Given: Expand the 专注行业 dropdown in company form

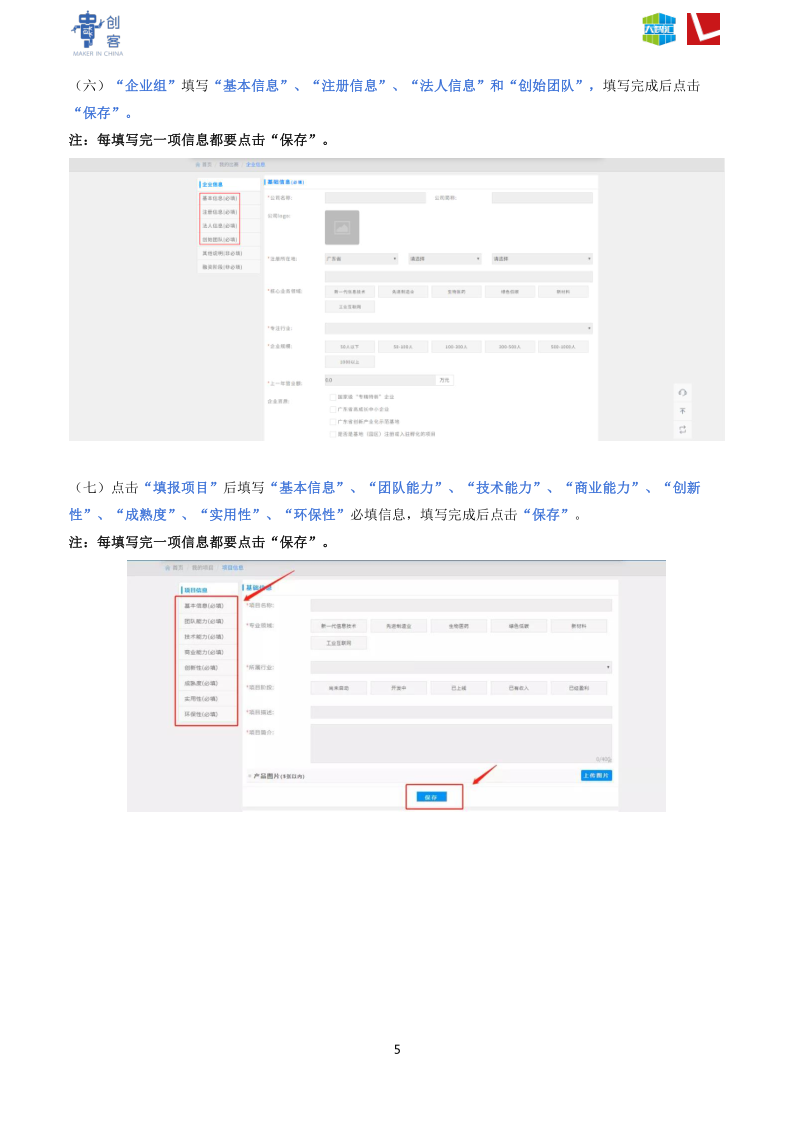Looking at the screenshot, I should (458, 328).
